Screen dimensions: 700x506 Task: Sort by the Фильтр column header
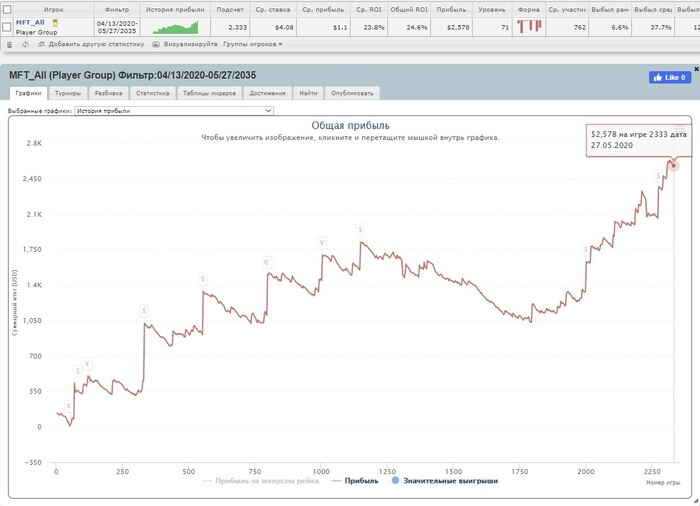pos(117,9)
